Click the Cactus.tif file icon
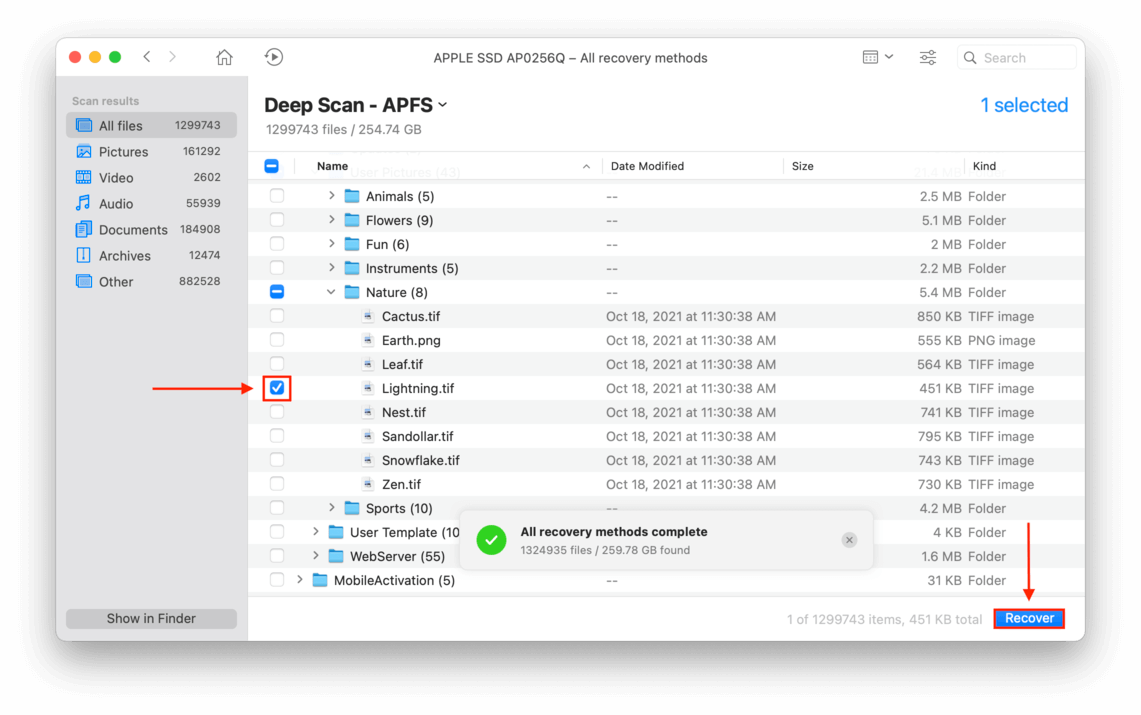The height and width of the screenshot is (715, 1141). click(x=368, y=316)
